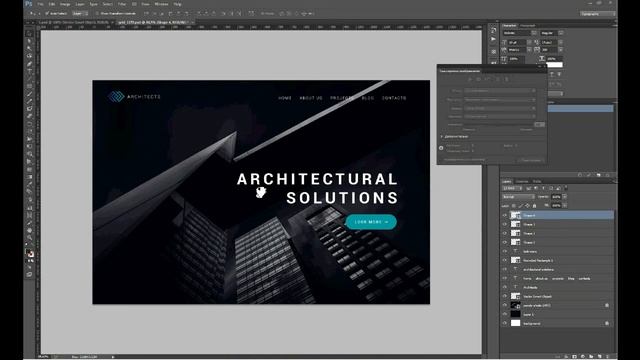Click the Fill value field
Screen dimensions: 640x360
(x=556, y=206)
